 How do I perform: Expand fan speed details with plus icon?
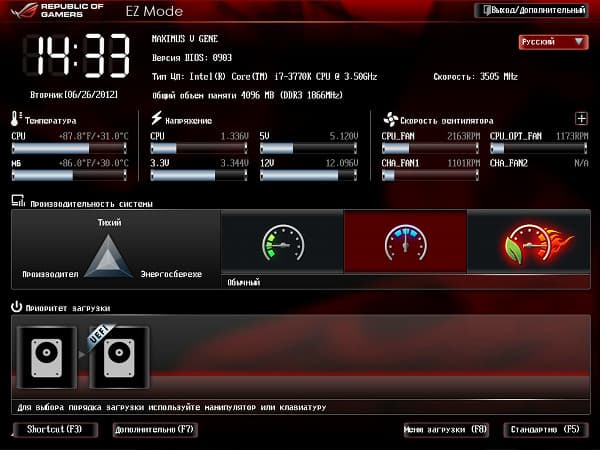click(581, 119)
